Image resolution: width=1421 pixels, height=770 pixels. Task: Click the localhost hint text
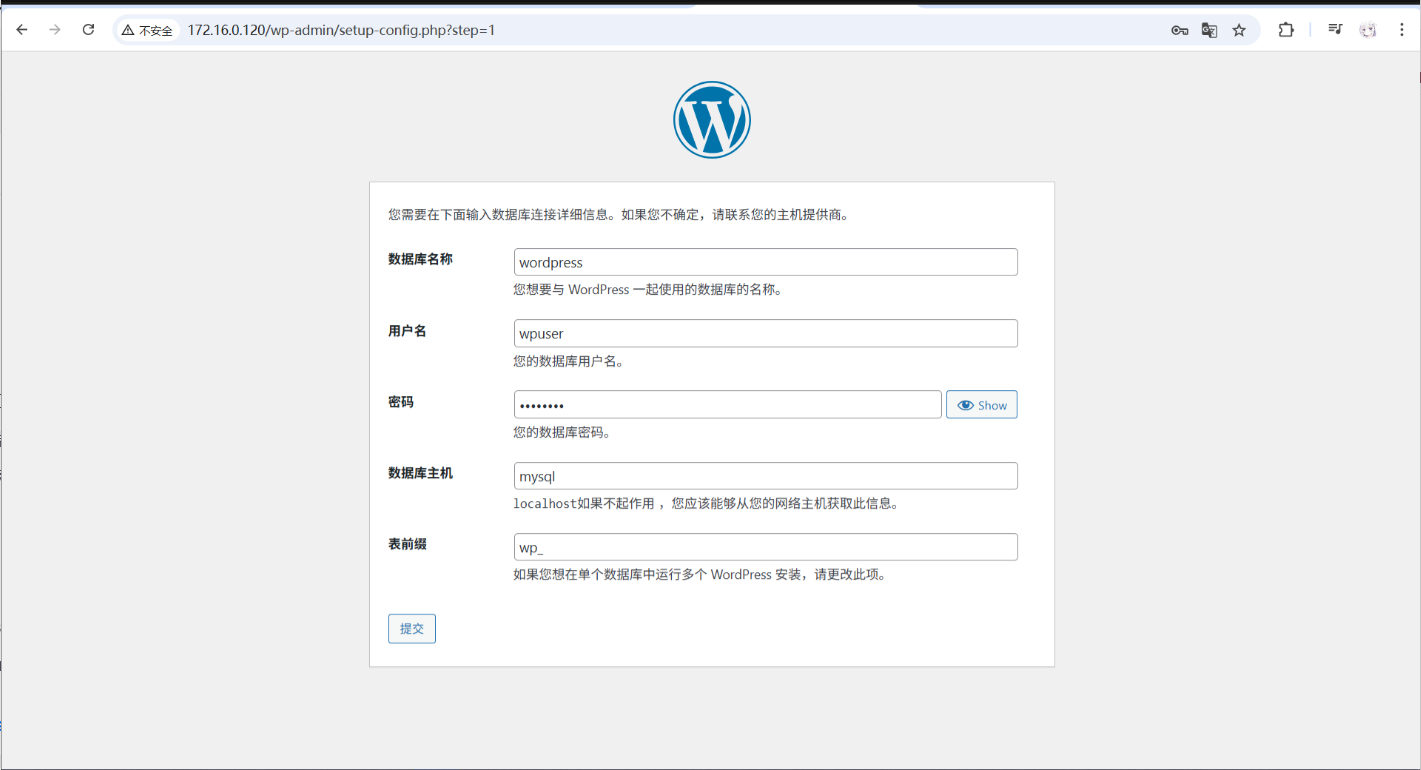point(706,504)
